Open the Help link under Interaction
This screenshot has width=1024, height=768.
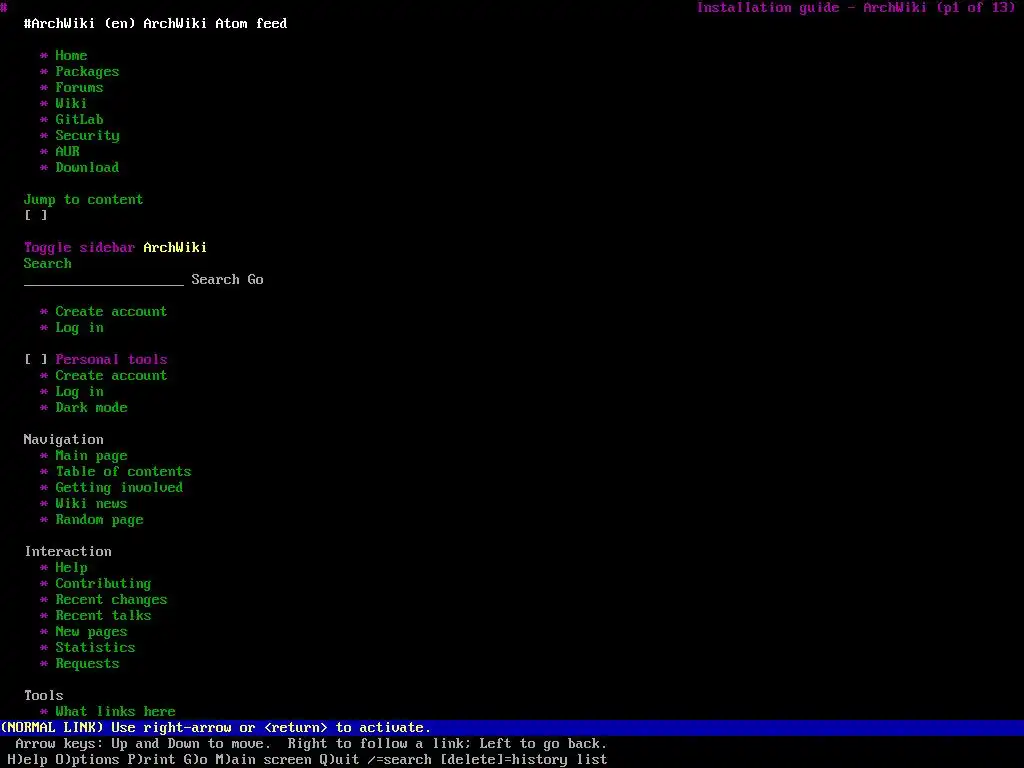click(x=71, y=568)
